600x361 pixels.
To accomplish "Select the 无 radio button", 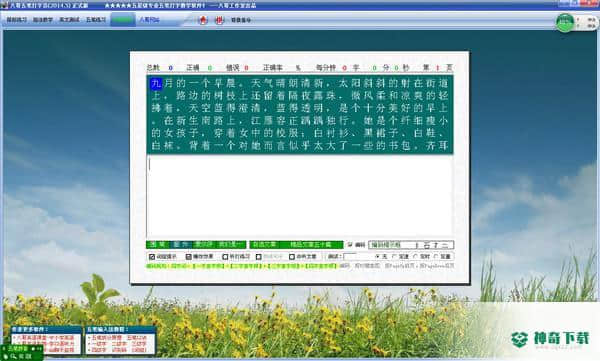I will [x=378, y=256].
